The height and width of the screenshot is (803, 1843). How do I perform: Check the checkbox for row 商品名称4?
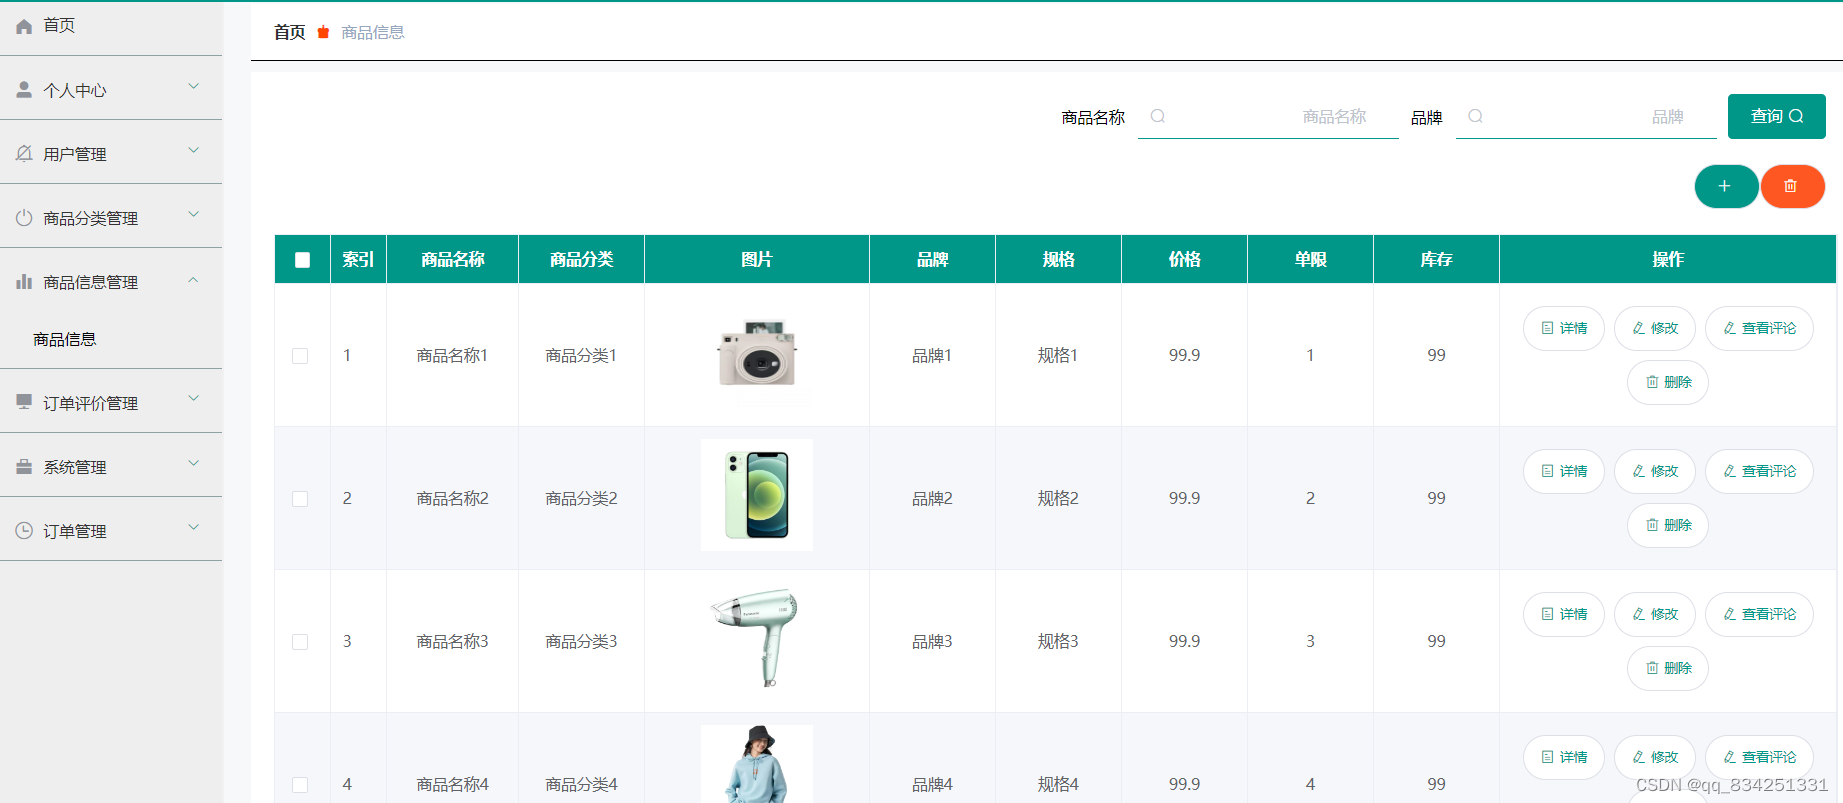click(x=300, y=785)
